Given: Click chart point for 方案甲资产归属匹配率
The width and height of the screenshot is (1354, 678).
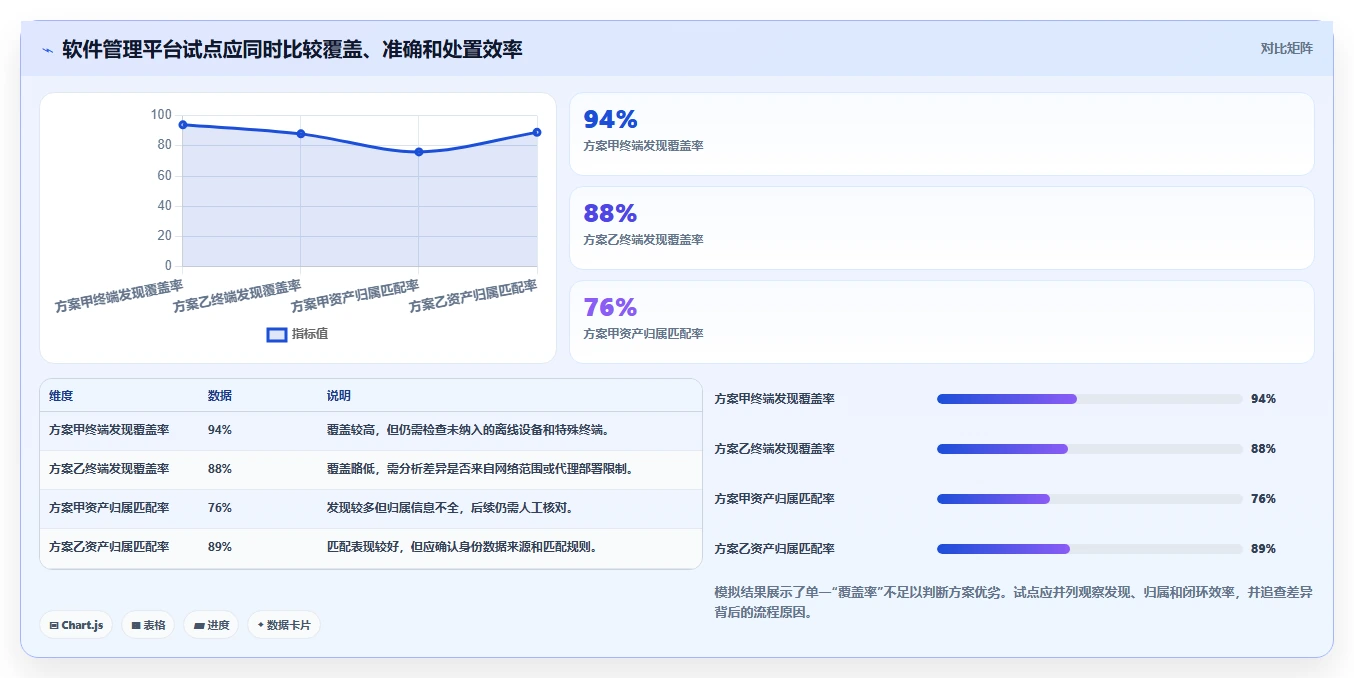Looking at the screenshot, I should [419, 152].
